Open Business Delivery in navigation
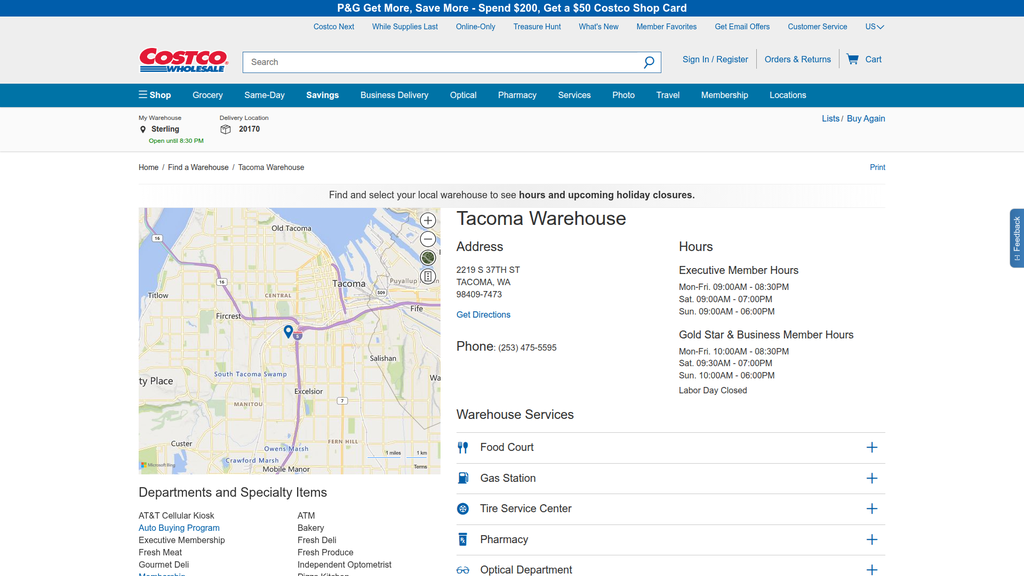The image size is (1024, 576). [394, 95]
